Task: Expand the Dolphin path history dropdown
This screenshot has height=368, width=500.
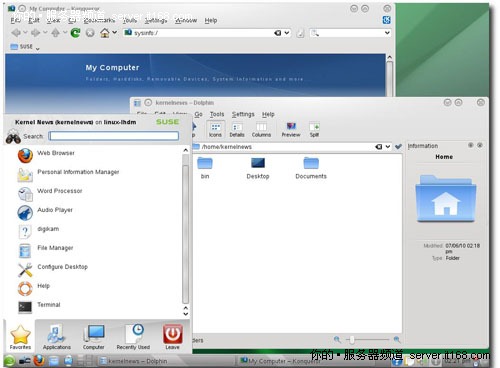Action: point(388,147)
